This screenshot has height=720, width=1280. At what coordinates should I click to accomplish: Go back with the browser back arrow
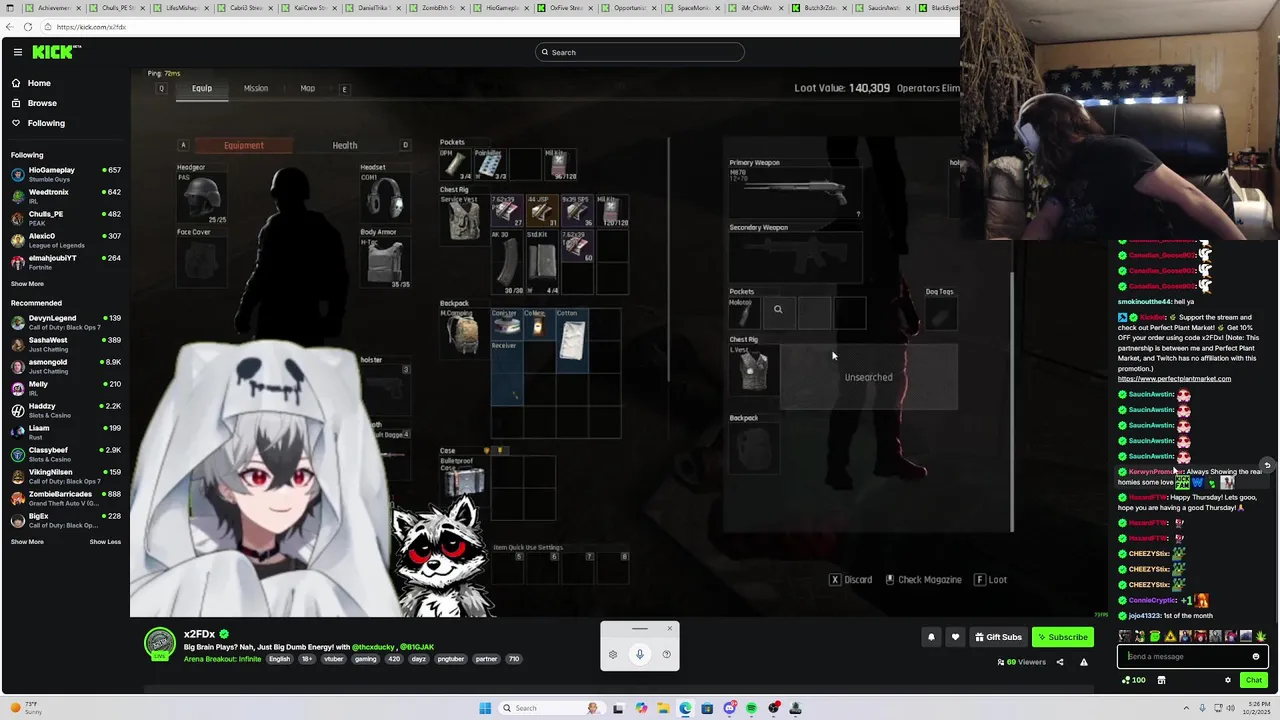[x=10, y=27]
